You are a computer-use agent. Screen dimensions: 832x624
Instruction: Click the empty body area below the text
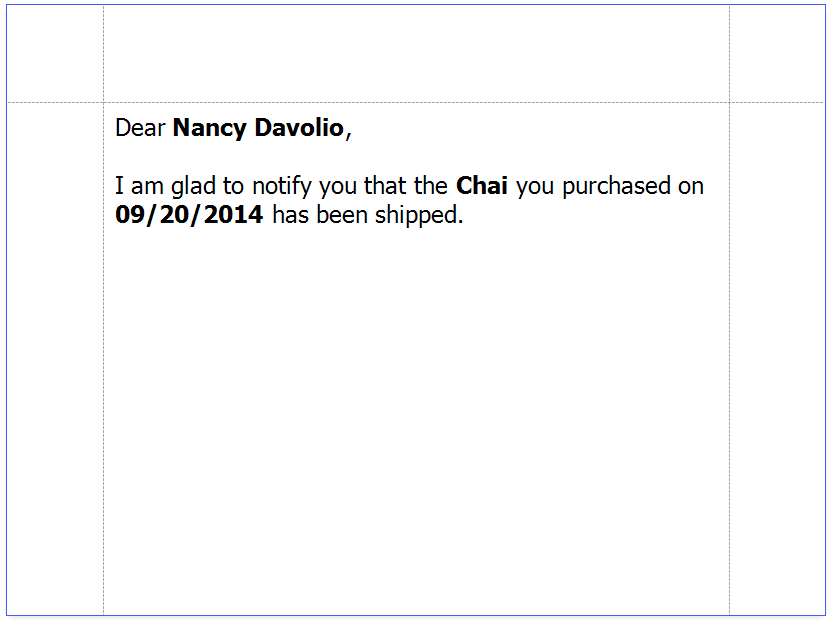[416, 420]
